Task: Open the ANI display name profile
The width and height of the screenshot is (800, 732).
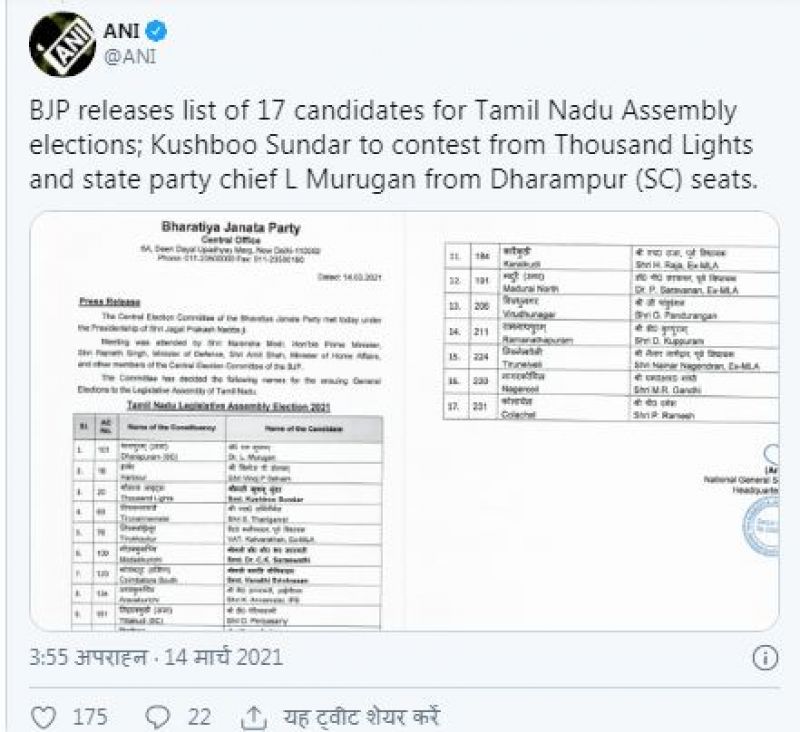Action: pyautogui.click(x=125, y=32)
